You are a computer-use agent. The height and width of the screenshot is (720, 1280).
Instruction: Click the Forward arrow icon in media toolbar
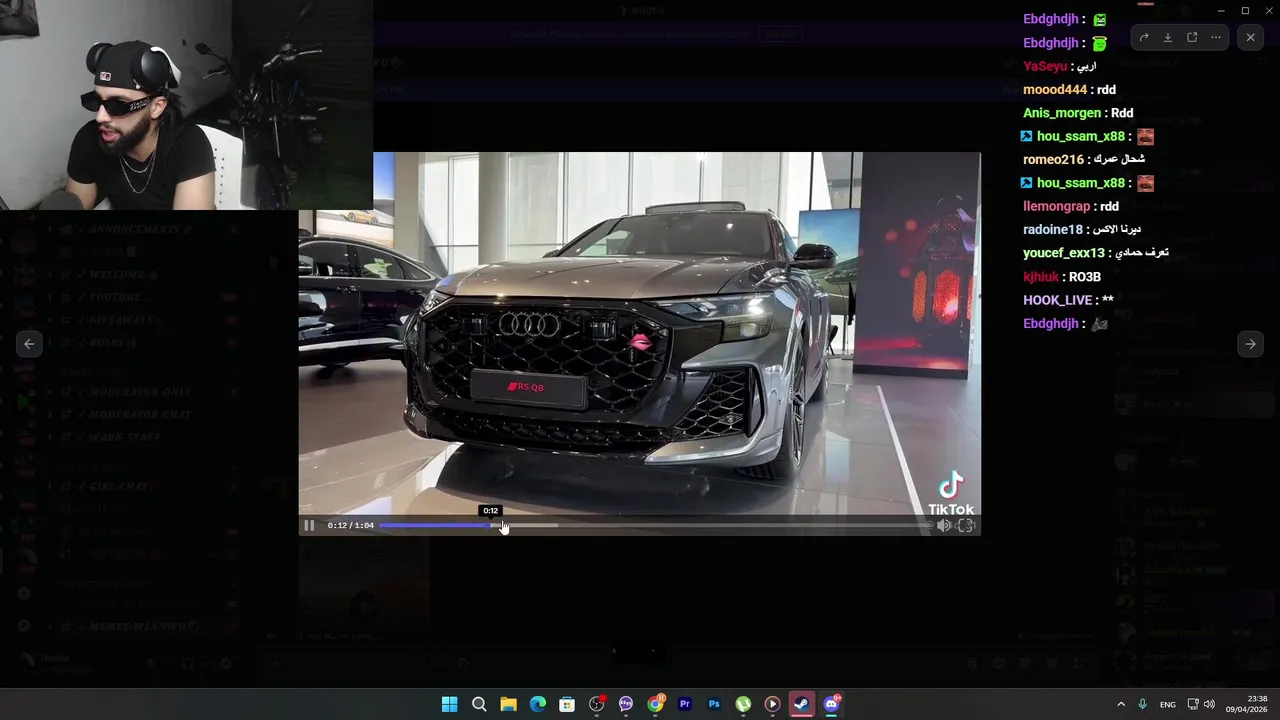(1144, 38)
